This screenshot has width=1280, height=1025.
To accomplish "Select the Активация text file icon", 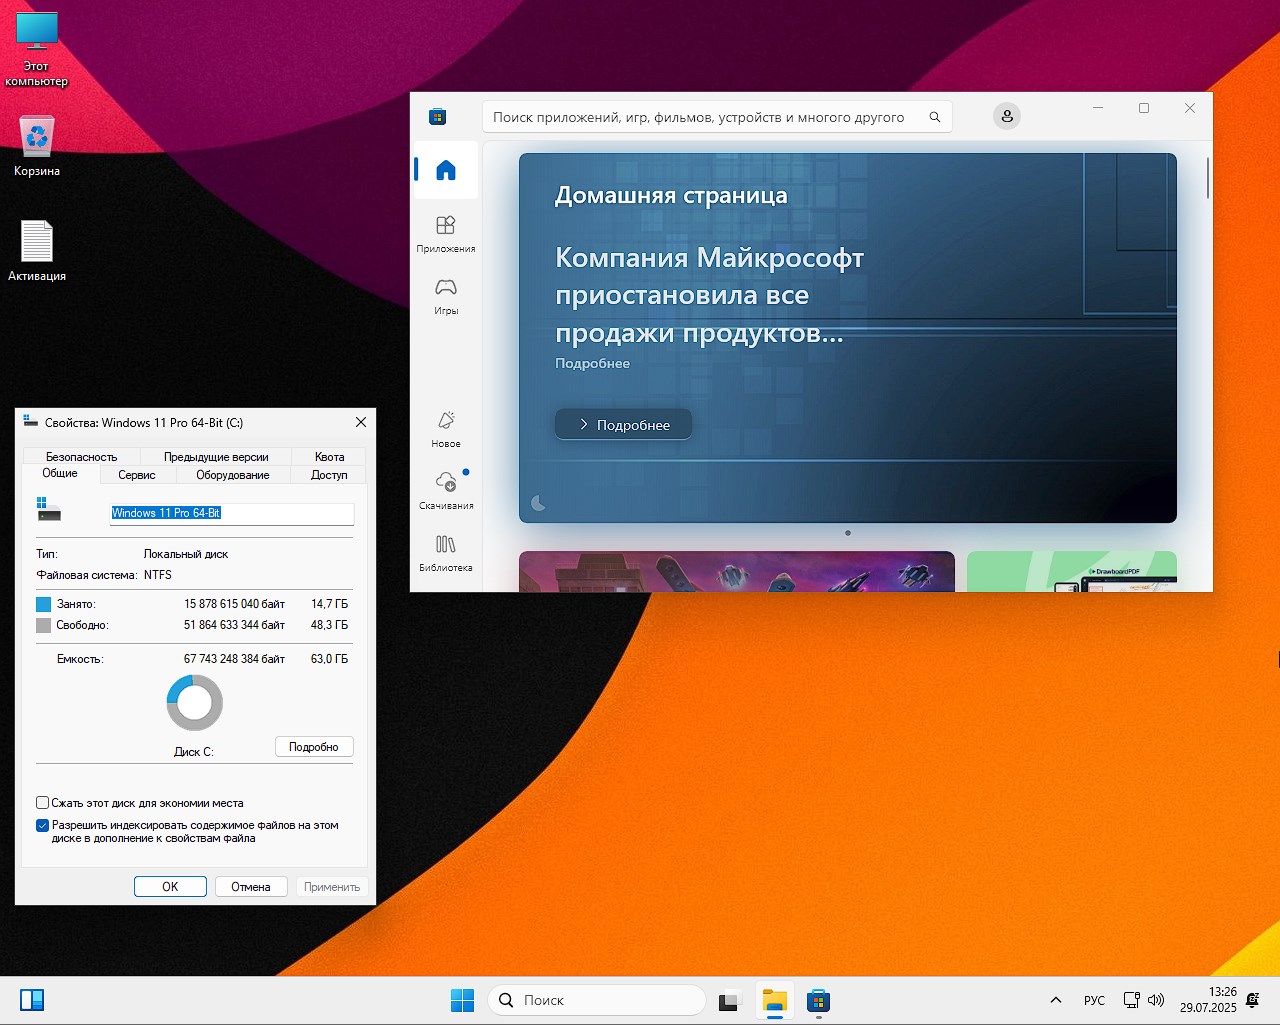I will tap(37, 251).
